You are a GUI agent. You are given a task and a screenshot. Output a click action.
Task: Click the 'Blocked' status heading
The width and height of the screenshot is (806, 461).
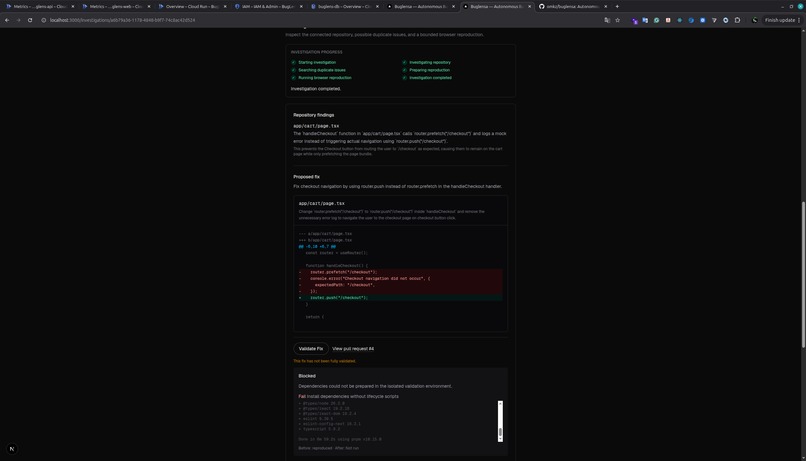point(307,376)
